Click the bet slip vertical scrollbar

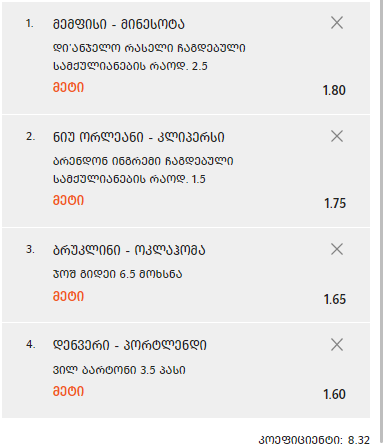tap(381, 217)
